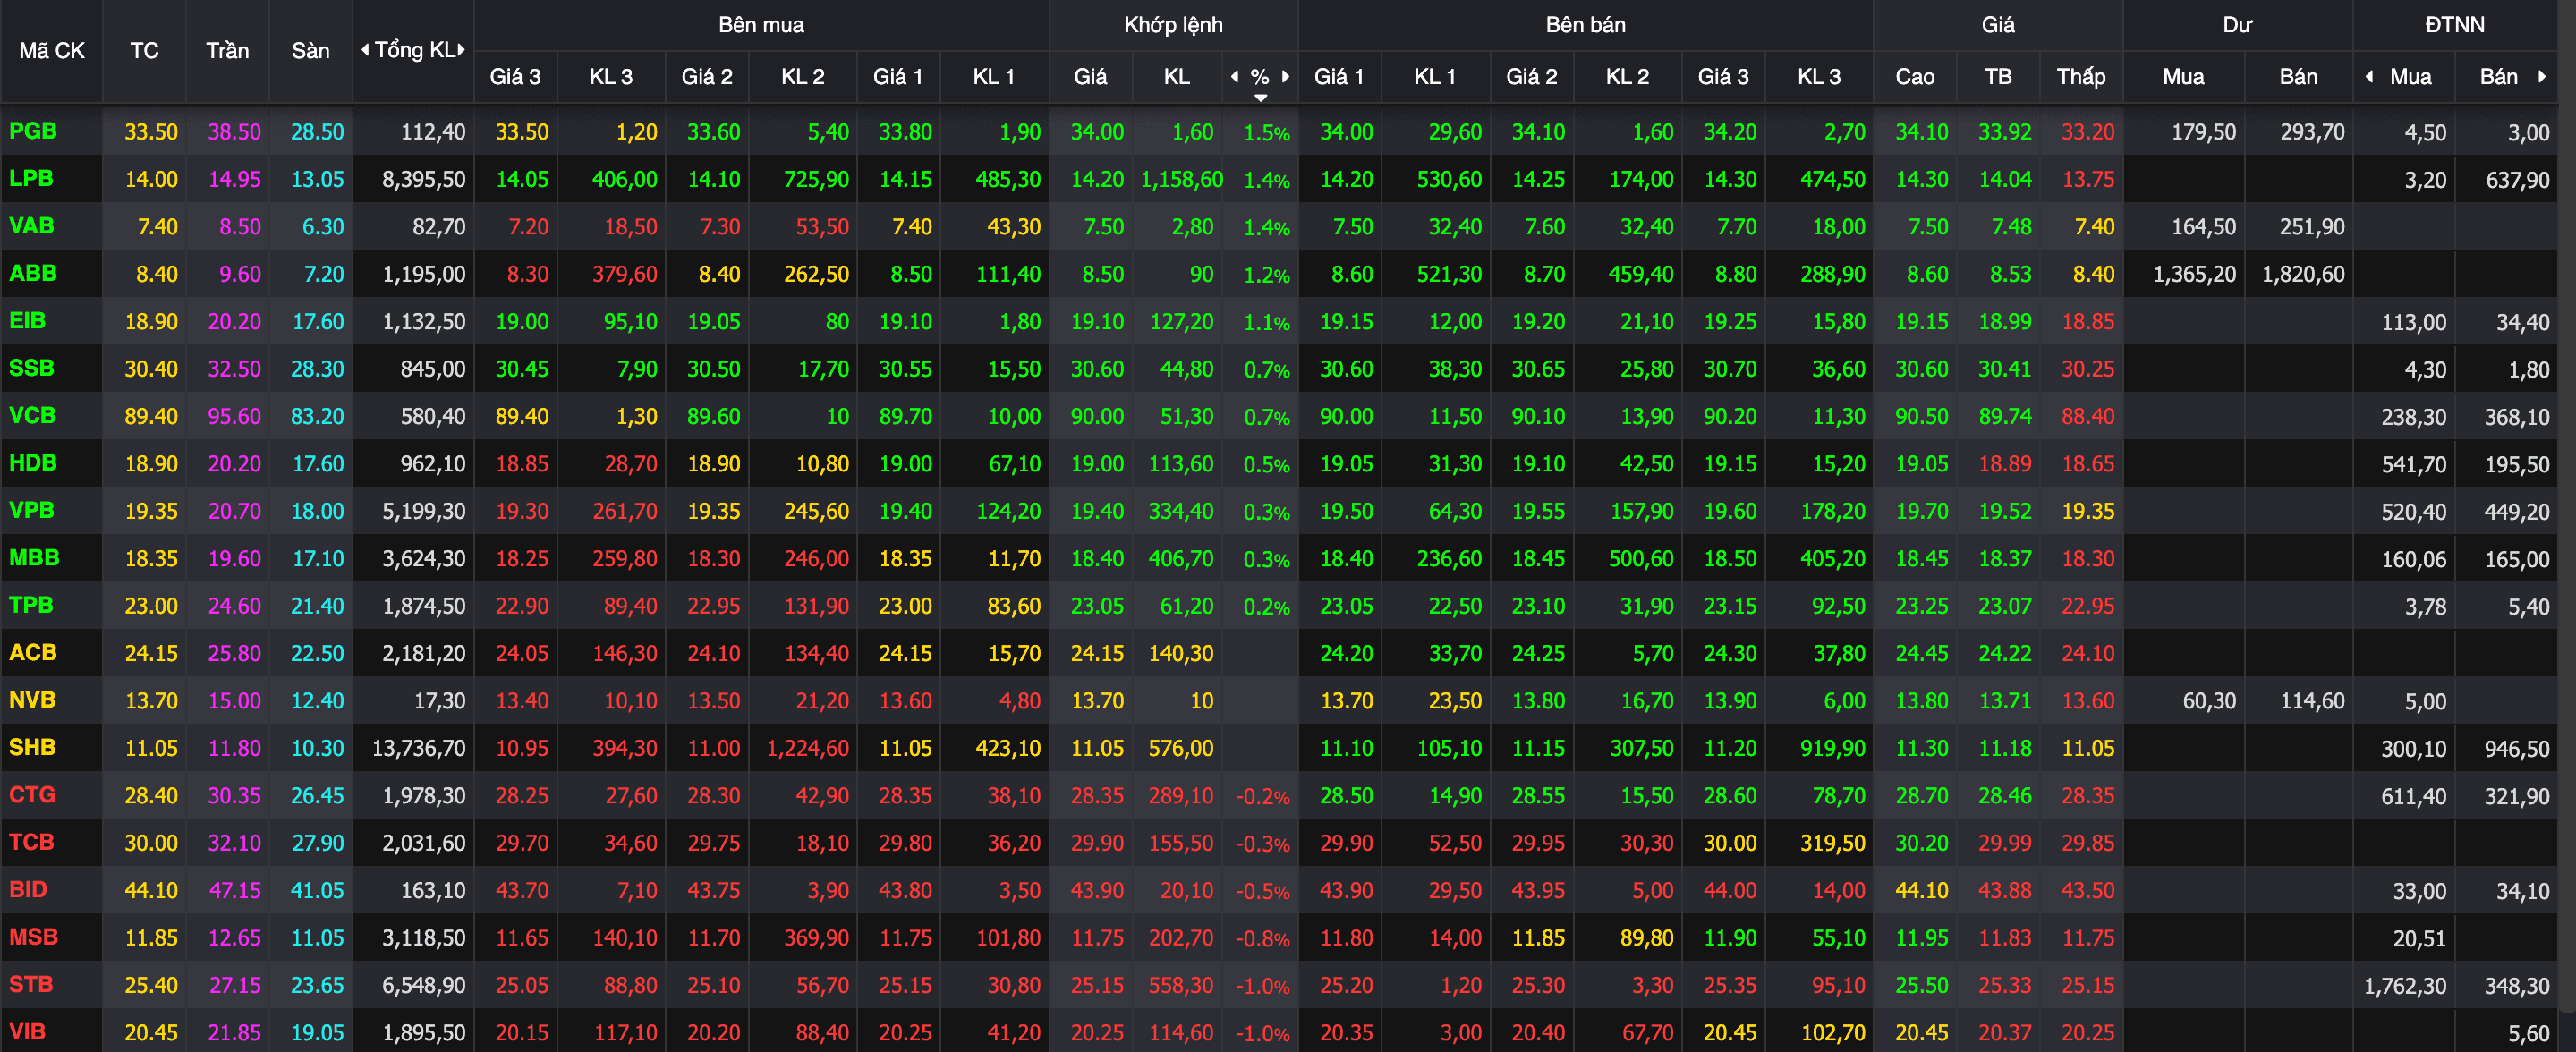Click VCB ceiling price 95.60
The height and width of the screenshot is (1052, 2576).
(234, 416)
